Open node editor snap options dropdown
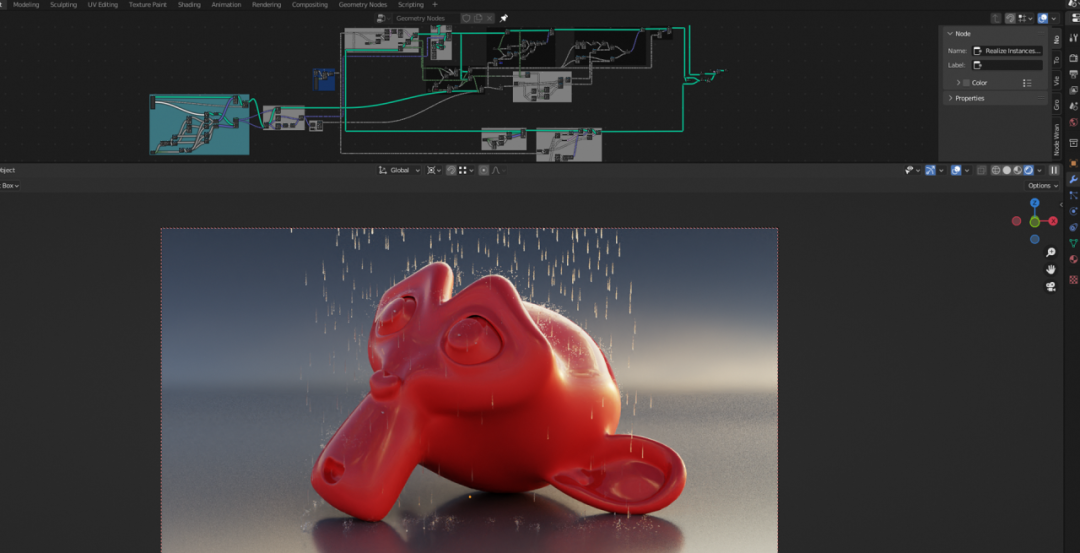 1026,18
